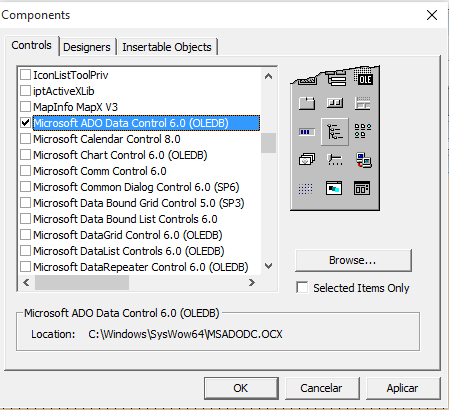Click the Browse... button
Viewport: 449px width, 410px height.
[353, 260]
